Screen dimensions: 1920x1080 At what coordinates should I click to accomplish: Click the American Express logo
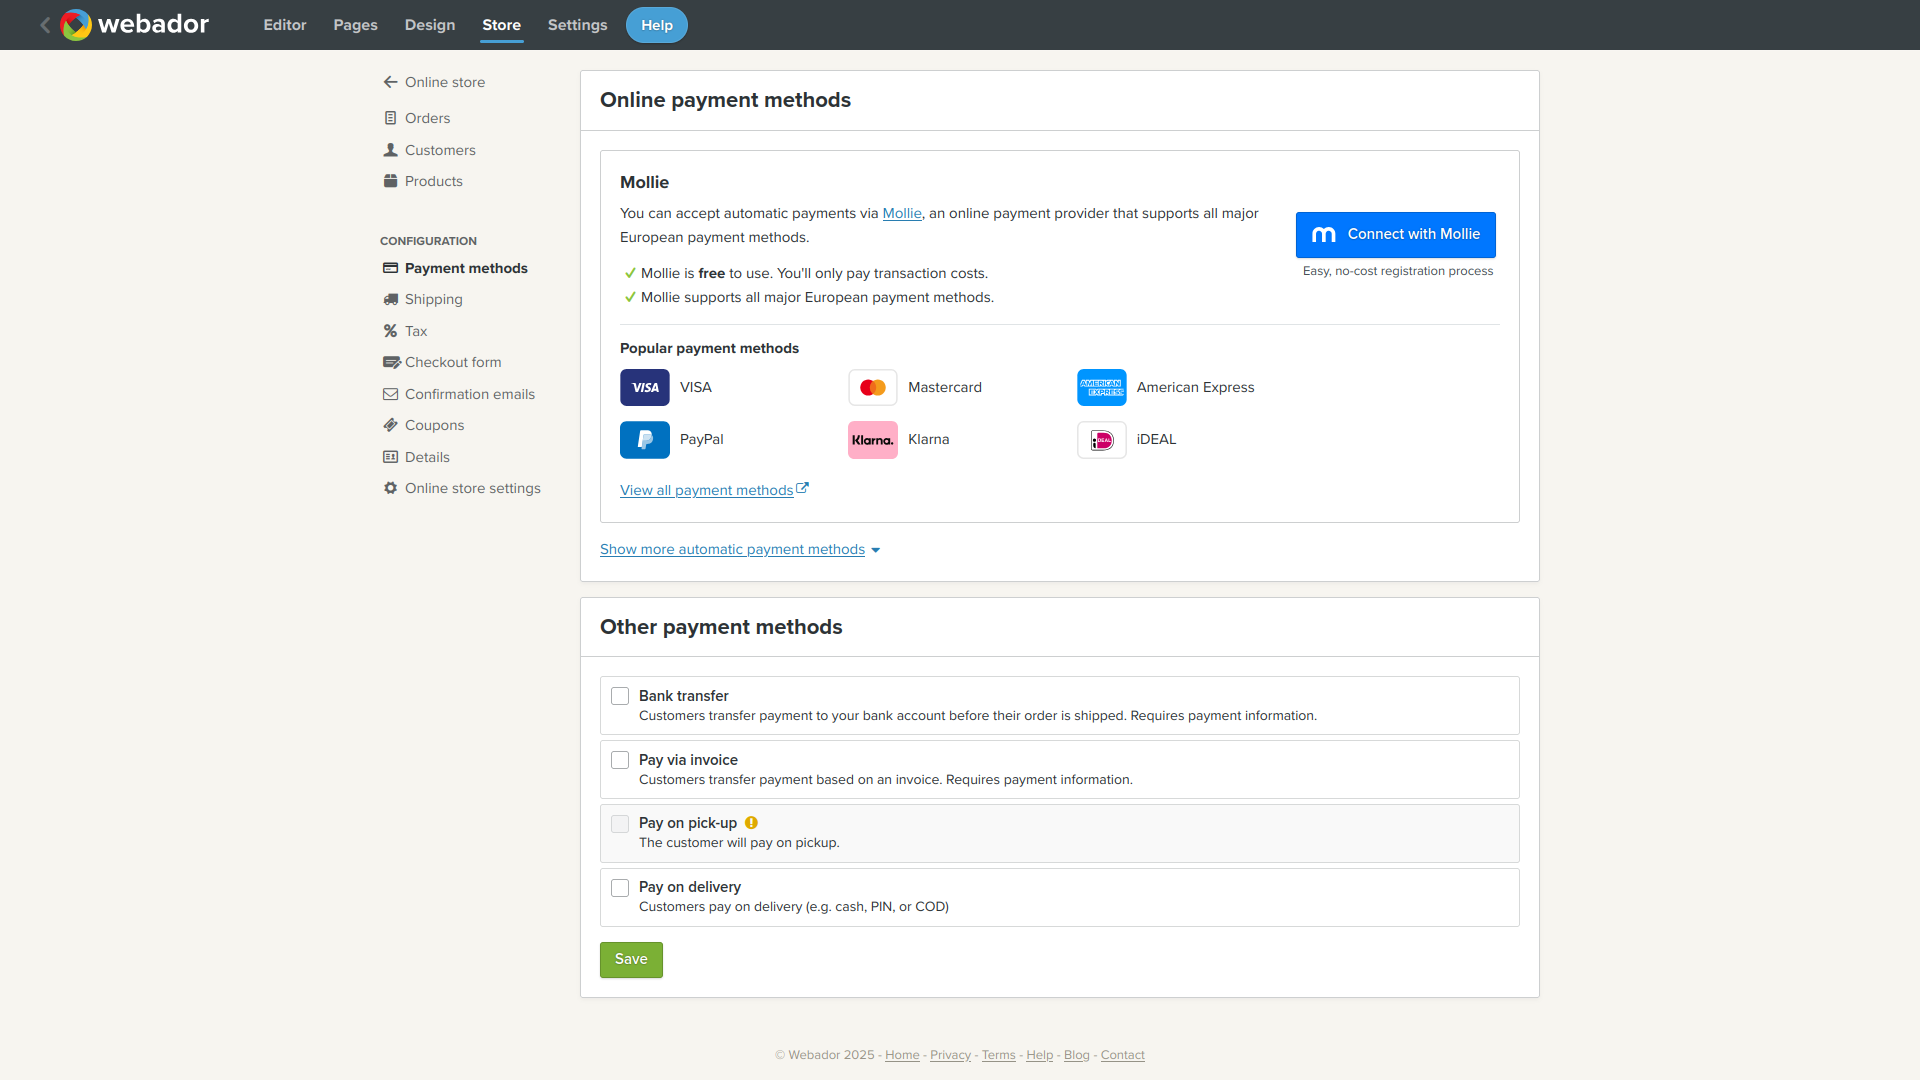(1102, 387)
